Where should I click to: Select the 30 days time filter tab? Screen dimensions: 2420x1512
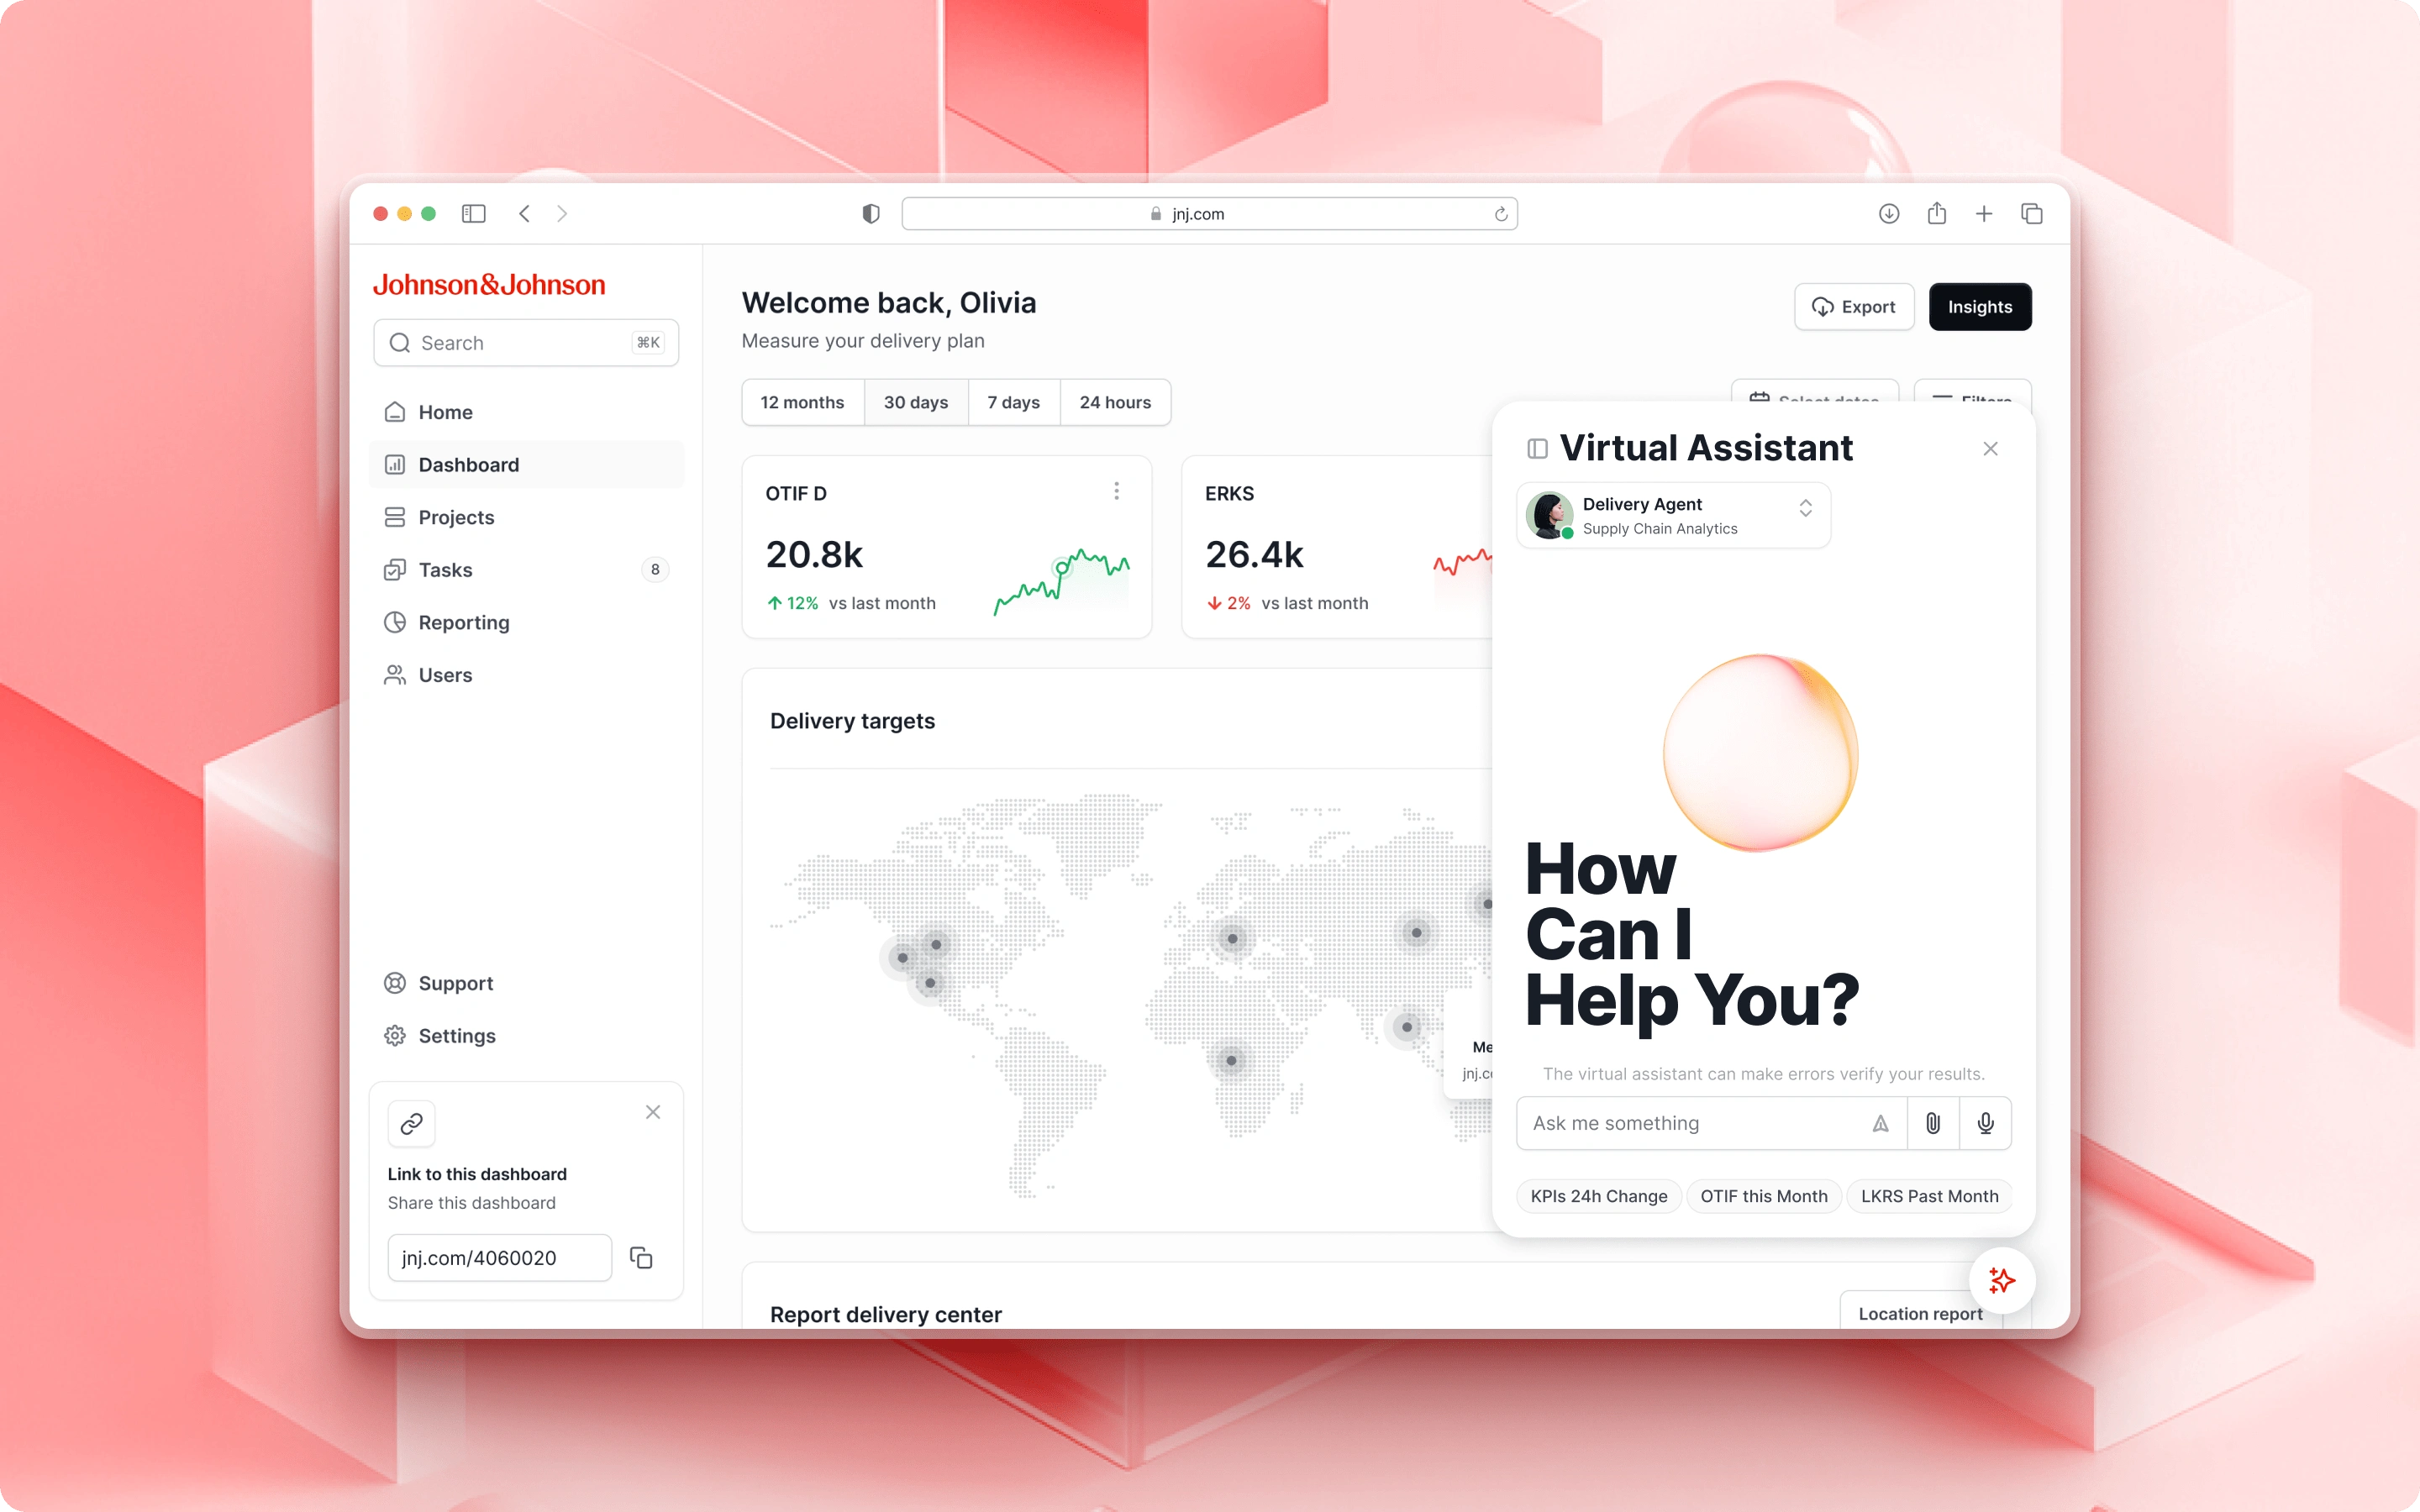(x=915, y=402)
